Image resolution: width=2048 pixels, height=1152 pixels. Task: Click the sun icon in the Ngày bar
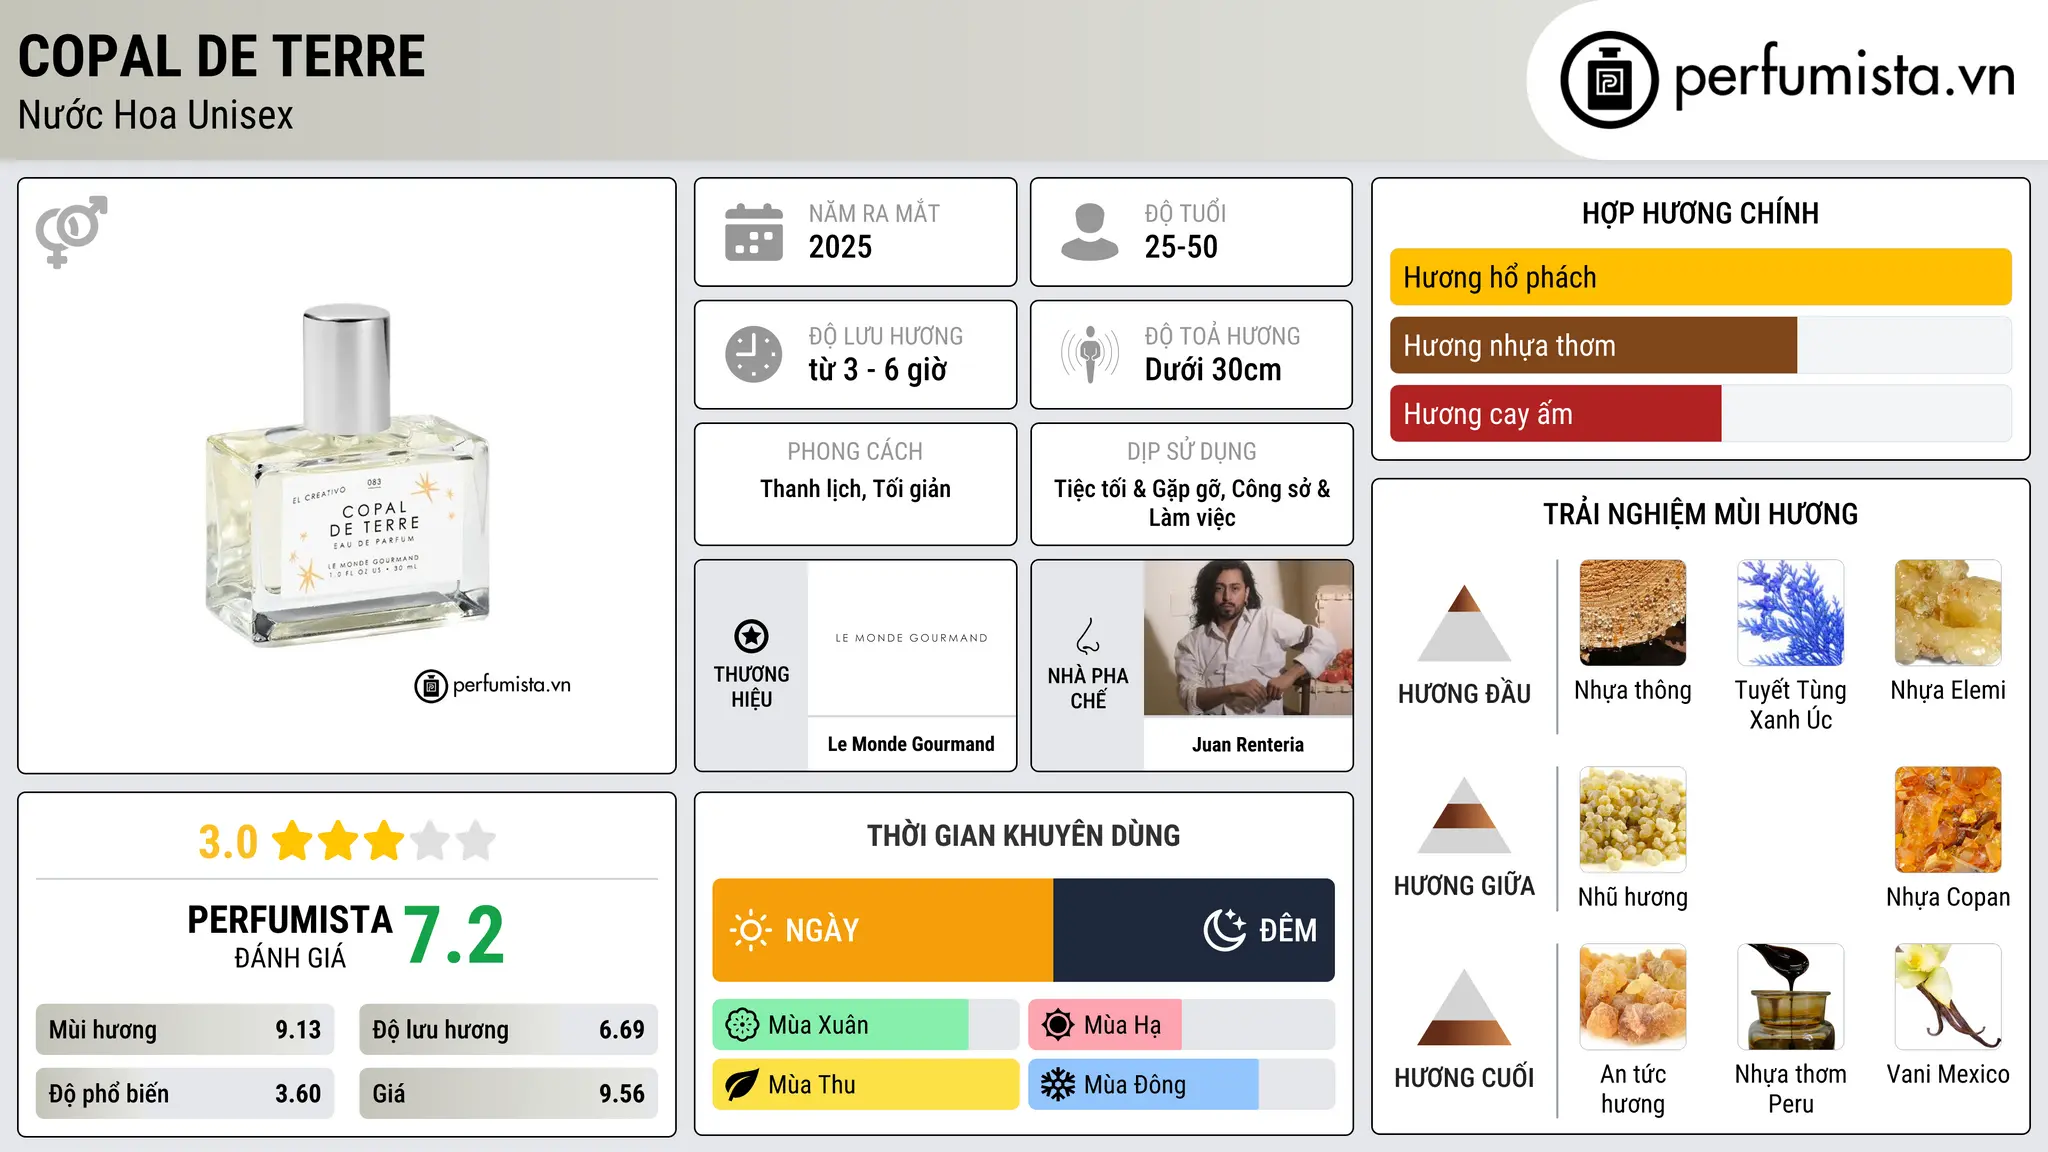point(750,930)
